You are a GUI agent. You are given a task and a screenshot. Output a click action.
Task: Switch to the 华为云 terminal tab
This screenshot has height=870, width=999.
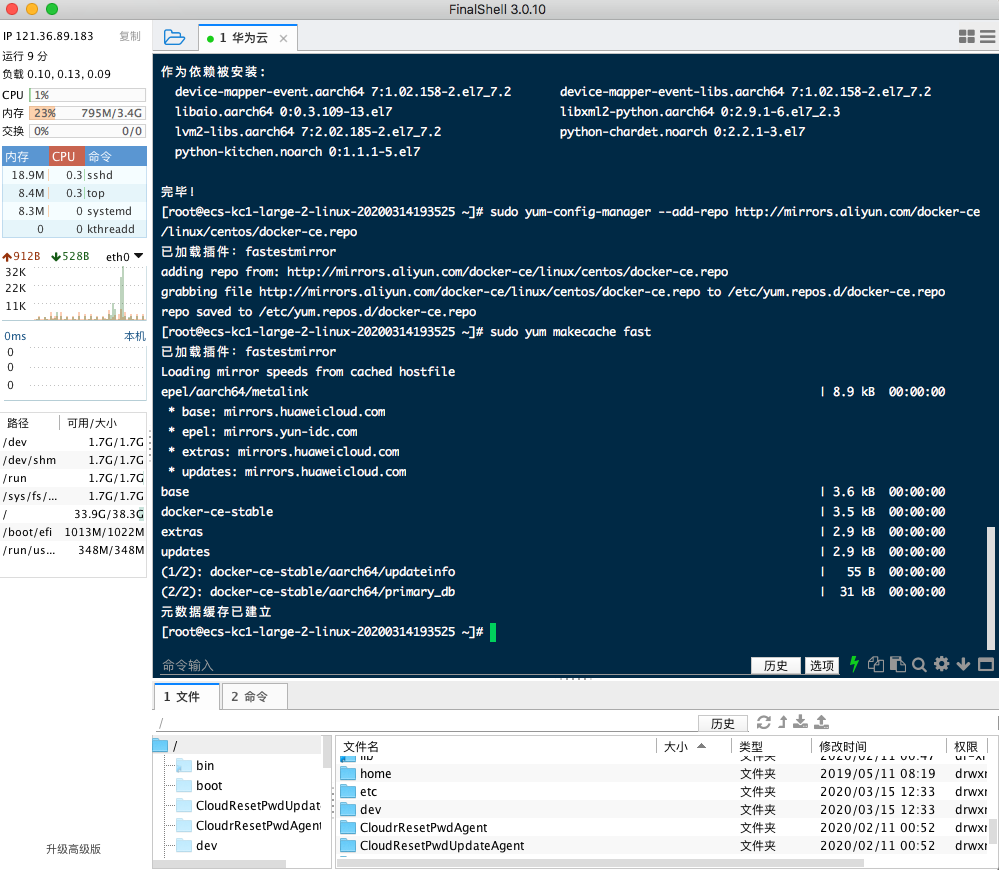tap(248, 38)
